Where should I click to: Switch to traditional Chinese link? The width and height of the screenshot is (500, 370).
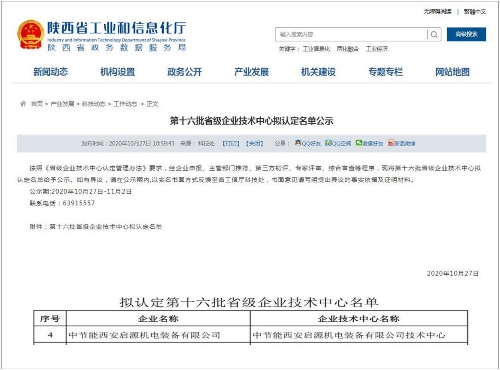click(475, 12)
